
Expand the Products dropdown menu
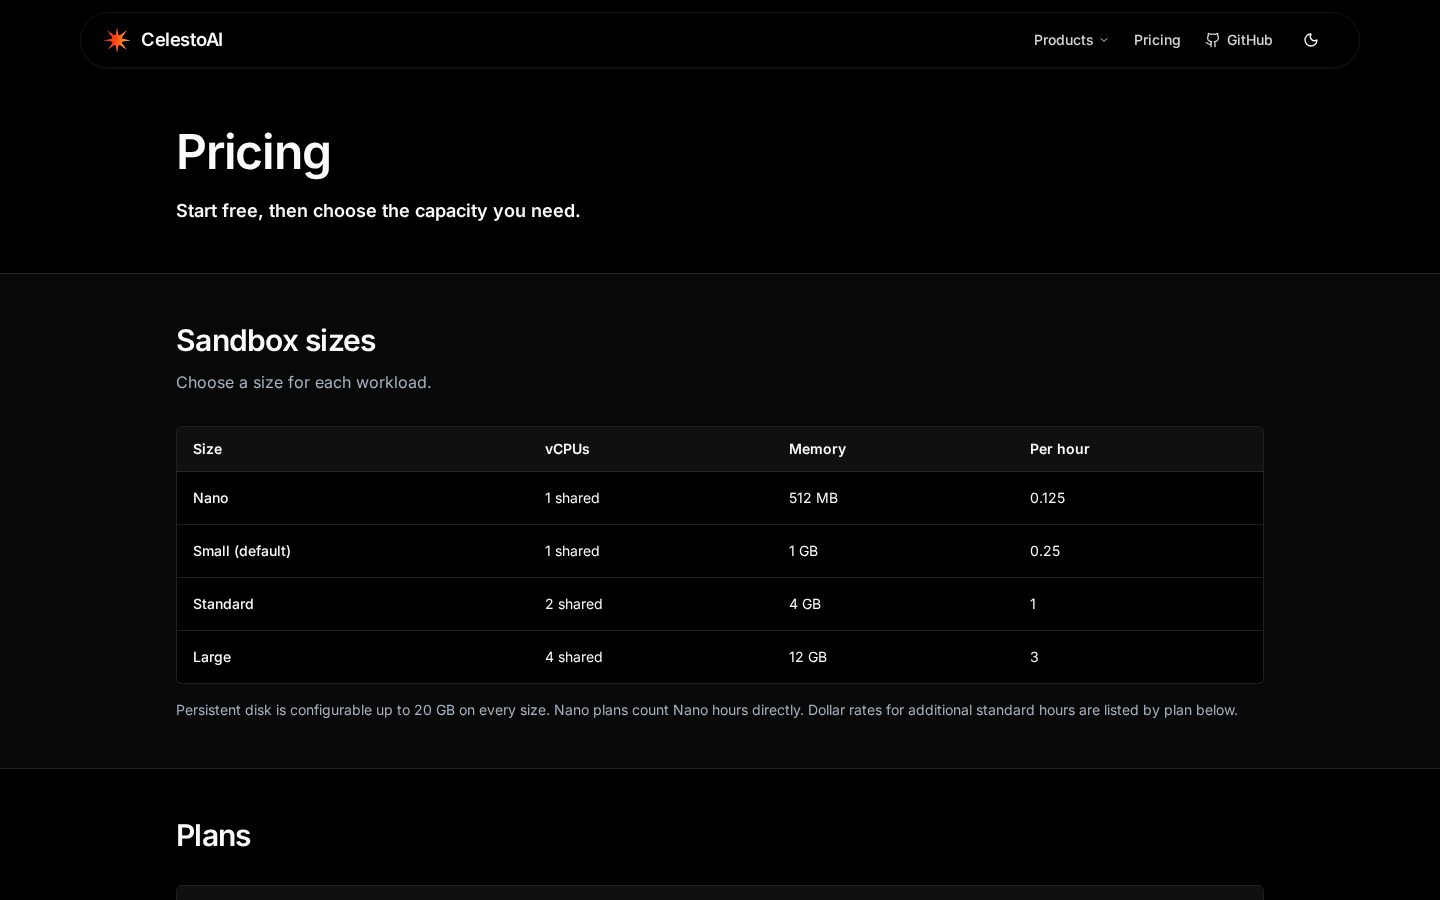tap(1071, 40)
